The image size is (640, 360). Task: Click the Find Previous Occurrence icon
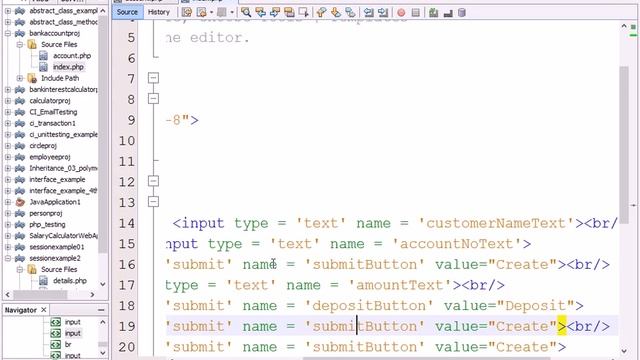[260, 13]
